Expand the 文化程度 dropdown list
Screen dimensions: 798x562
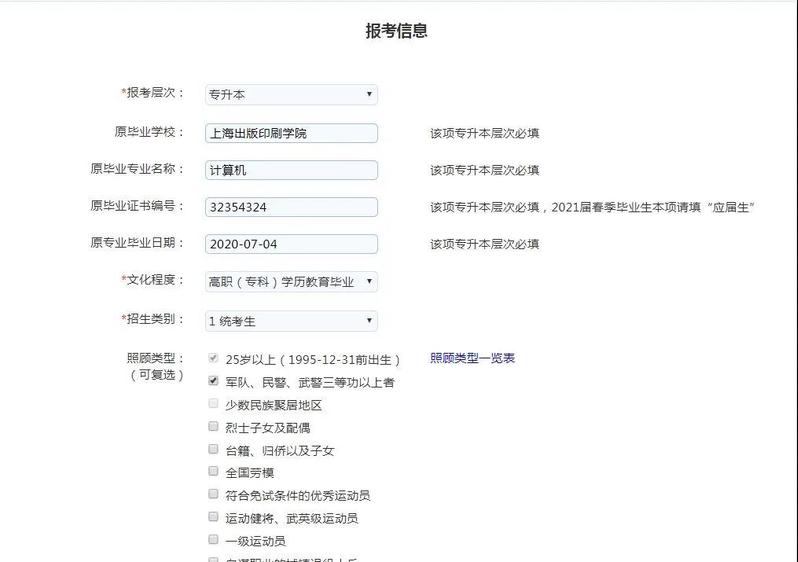coord(290,282)
